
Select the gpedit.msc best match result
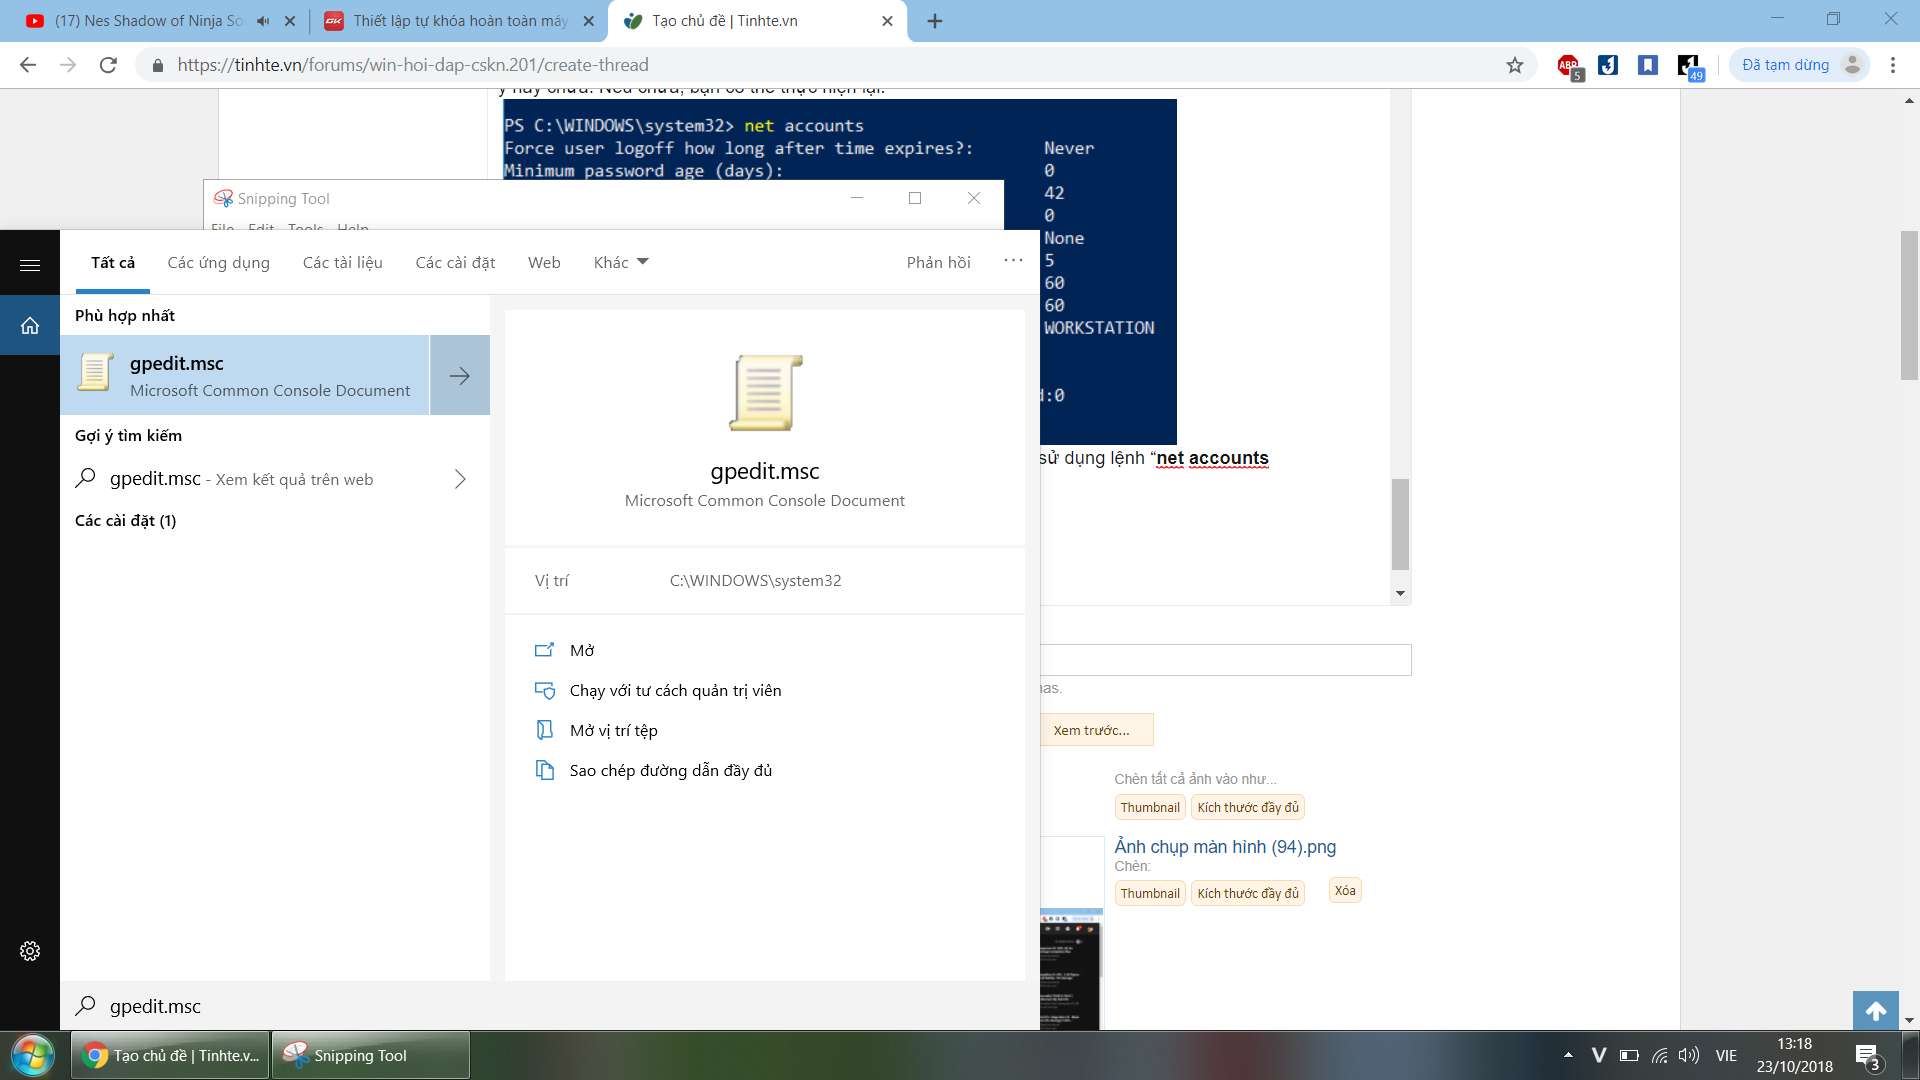(x=245, y=376)
